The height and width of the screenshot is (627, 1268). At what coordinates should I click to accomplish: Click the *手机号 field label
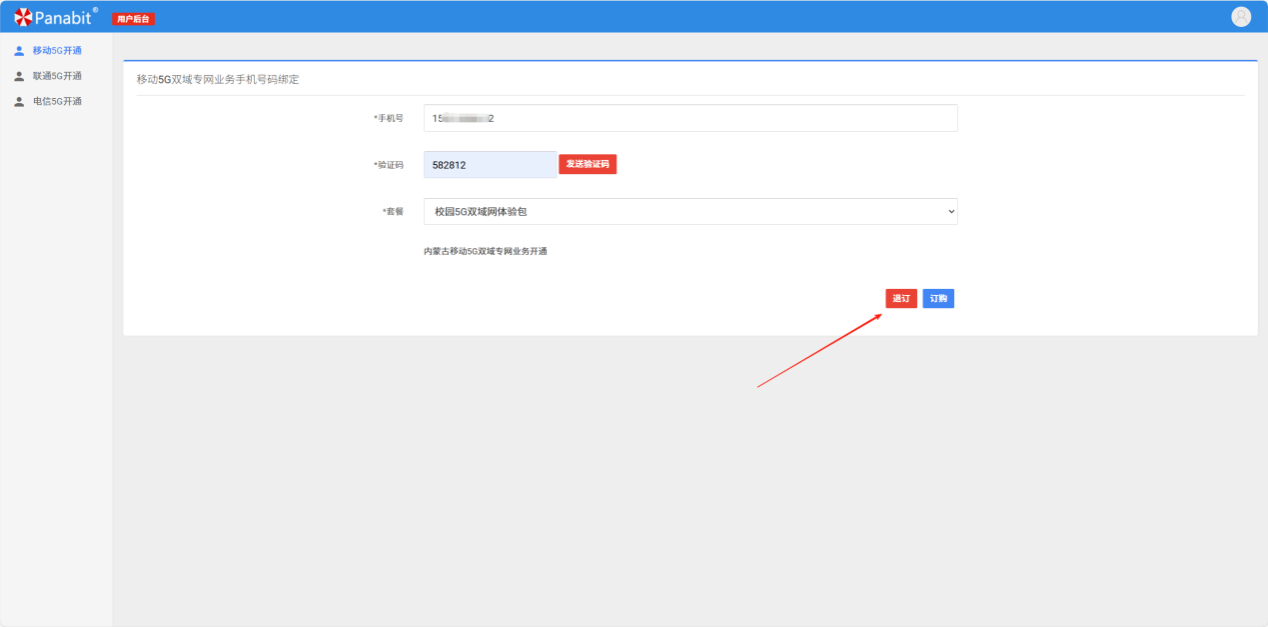[x=388, y=118]
